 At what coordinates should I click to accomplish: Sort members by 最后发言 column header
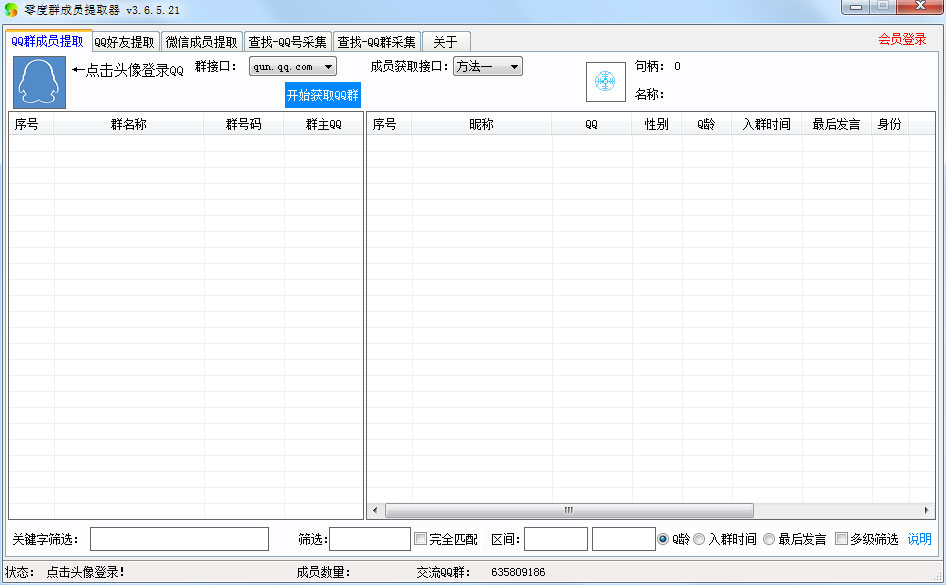tap(836, 124)
